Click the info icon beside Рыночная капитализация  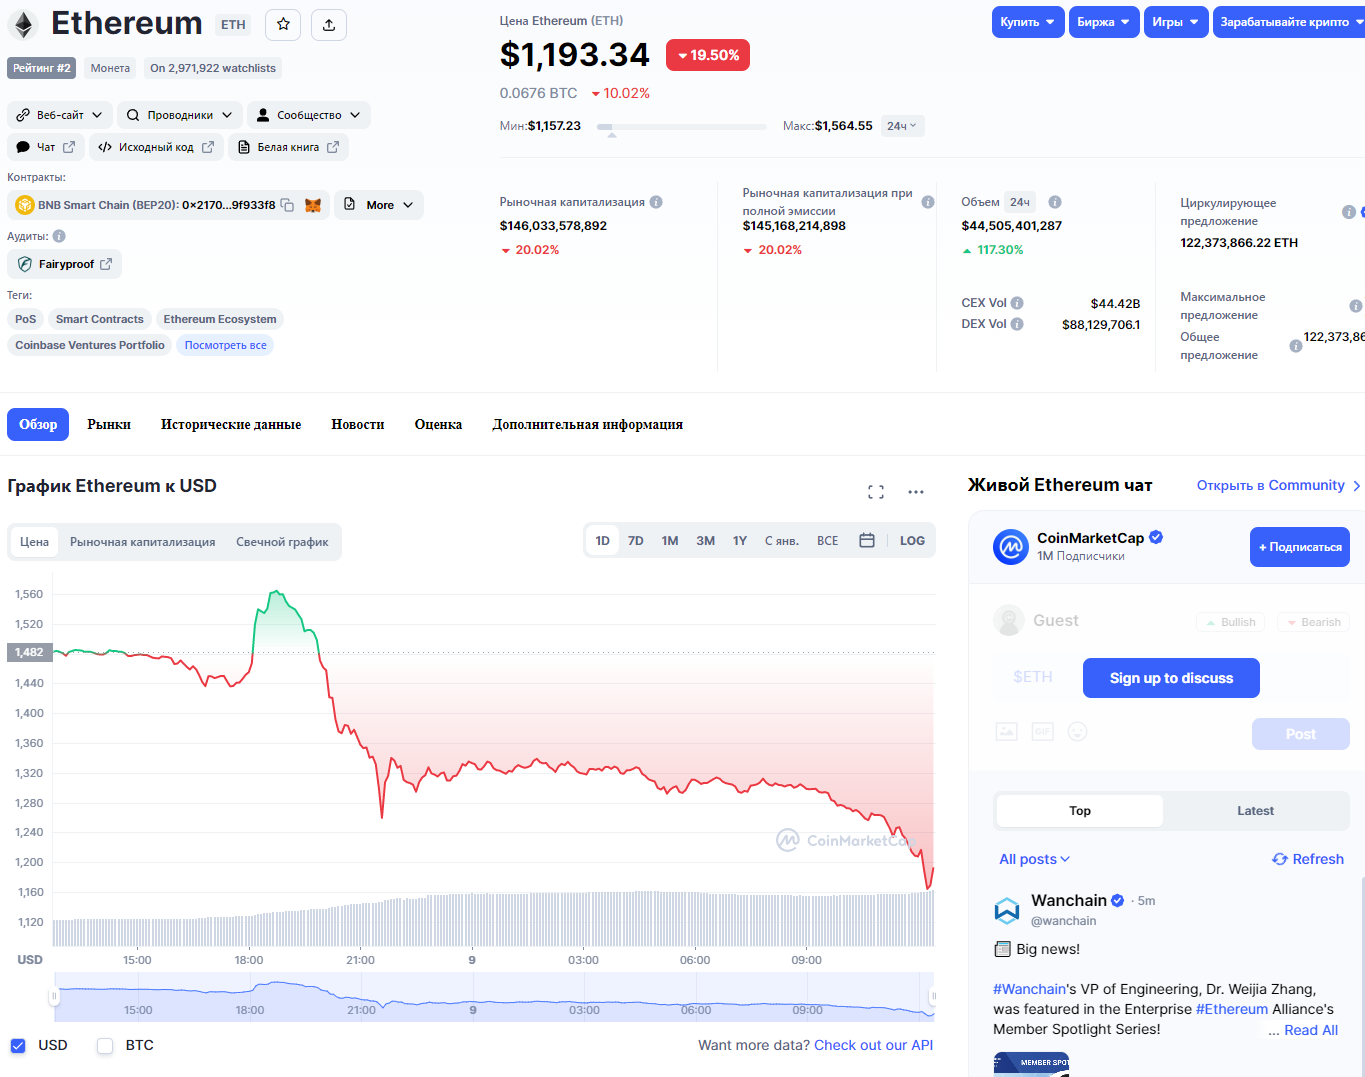[656, 202]
